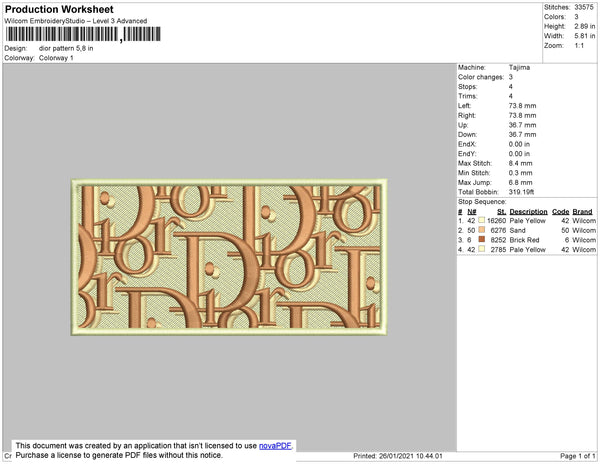
Task: Click the Machine value Tajima
Action: (x=520, y=67)
